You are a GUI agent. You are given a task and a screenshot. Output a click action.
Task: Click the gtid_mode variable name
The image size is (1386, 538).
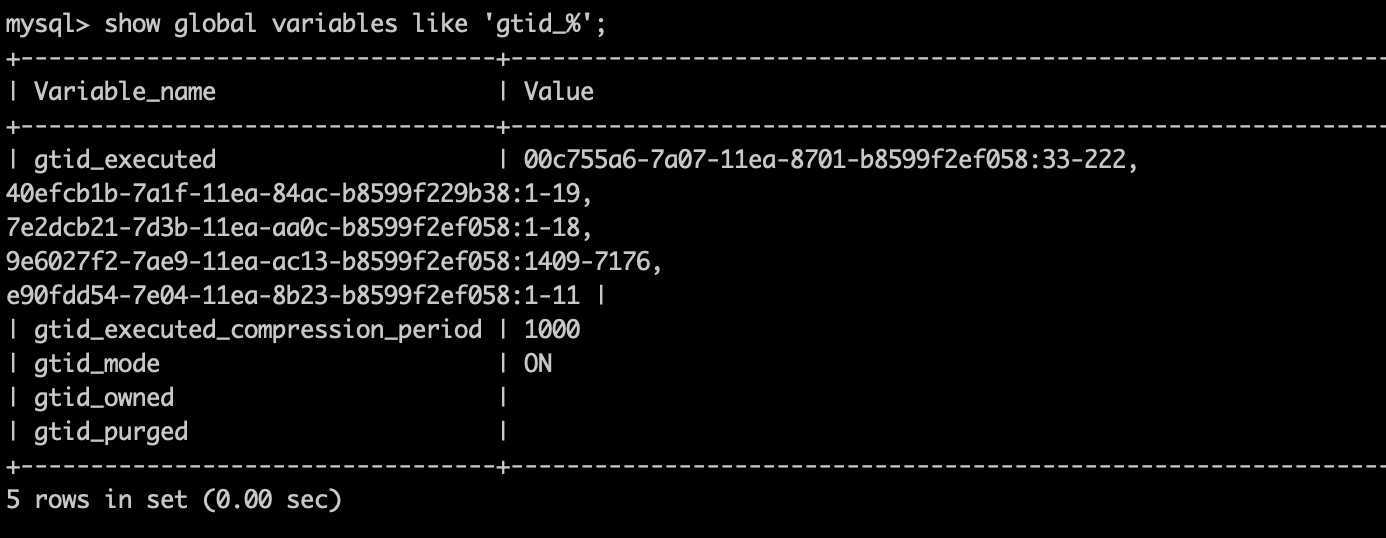point(97,363)
